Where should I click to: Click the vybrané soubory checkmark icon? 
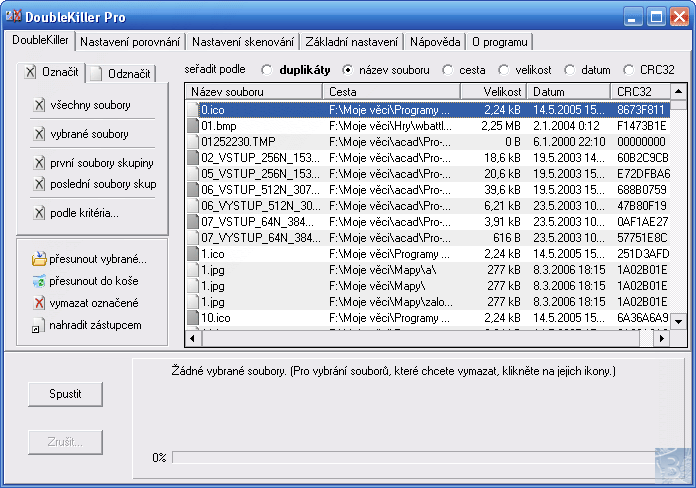(39, 134)
